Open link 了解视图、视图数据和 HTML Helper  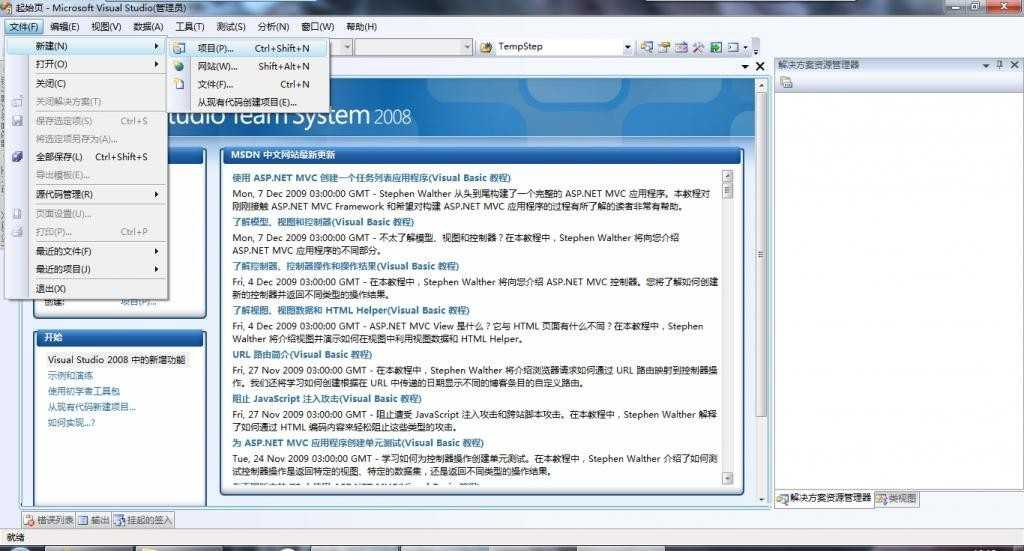(351, 311)
